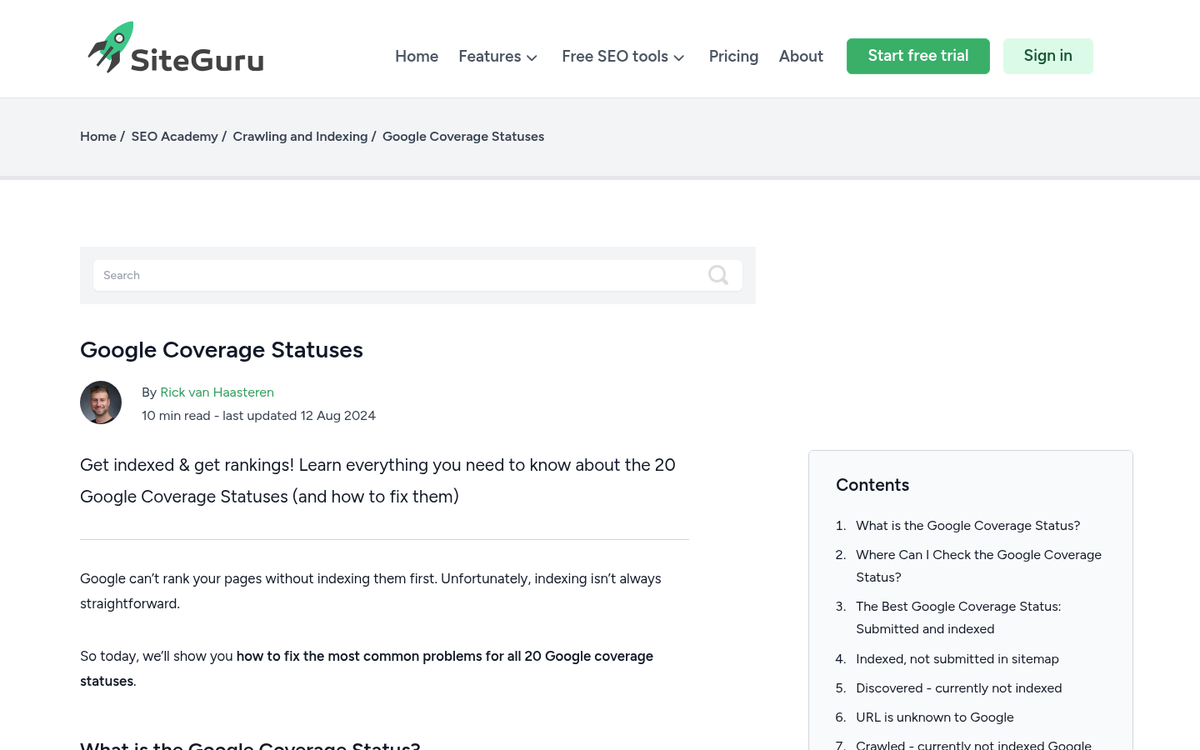
Task: Open the Pricing page
Action: tap(733, 56)
